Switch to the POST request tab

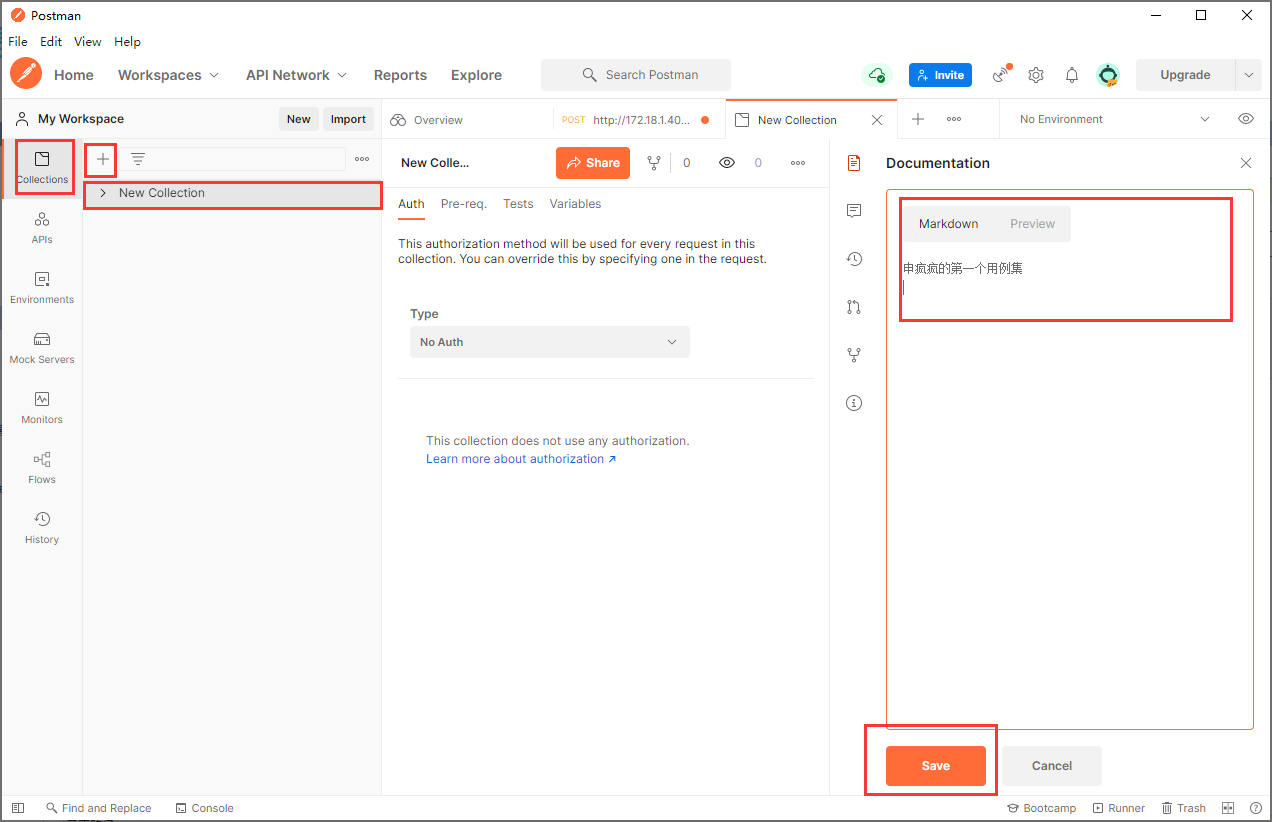pos(639,119)
